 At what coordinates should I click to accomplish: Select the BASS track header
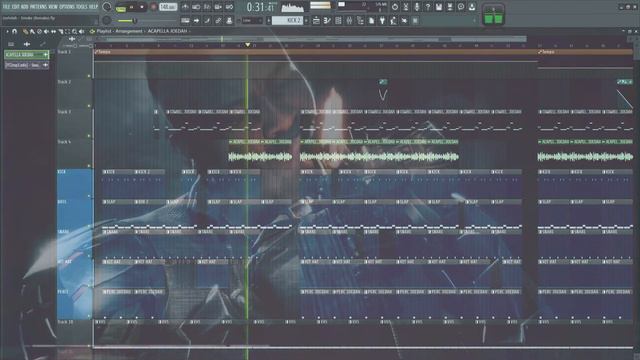click(75, 213)
